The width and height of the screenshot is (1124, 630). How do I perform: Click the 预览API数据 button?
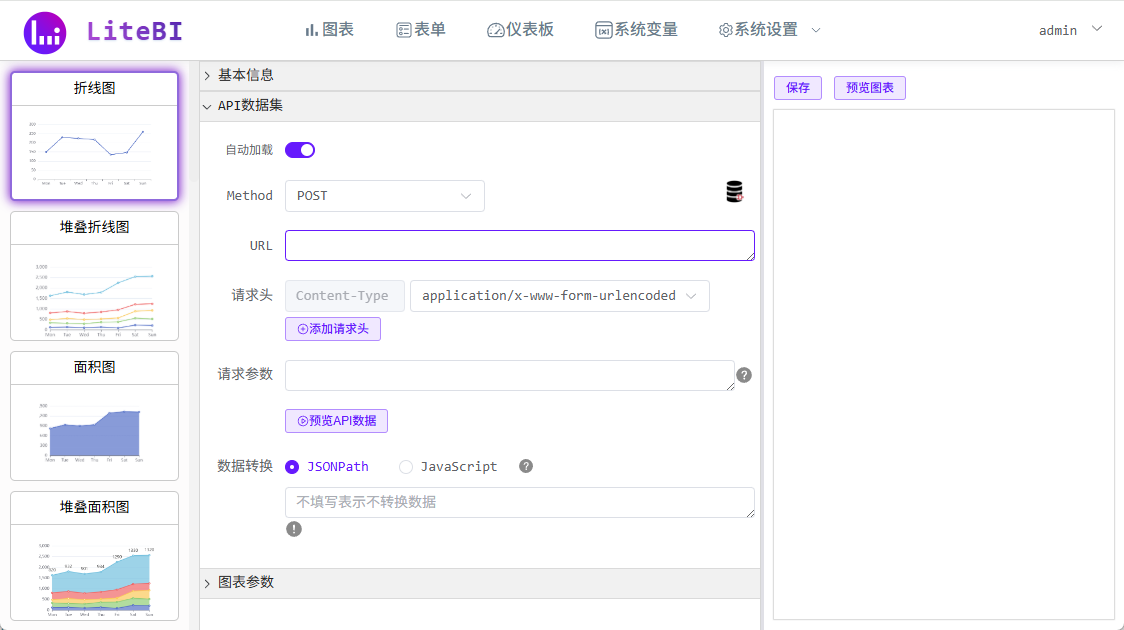click(x=336, y=420)
